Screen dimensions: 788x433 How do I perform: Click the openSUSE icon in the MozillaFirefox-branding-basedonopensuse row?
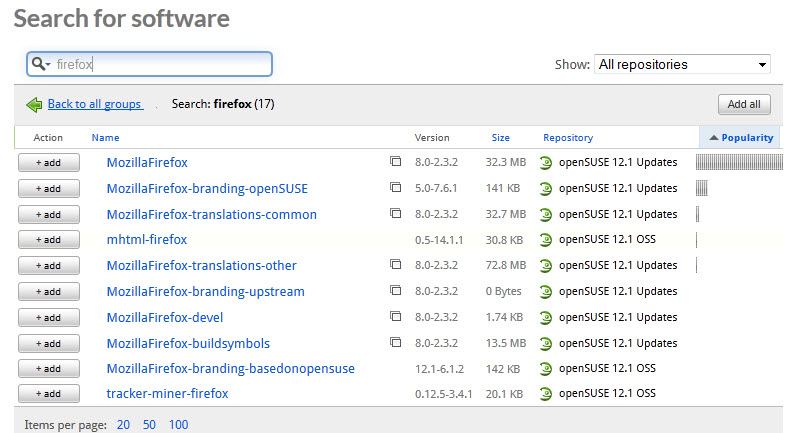546,369
